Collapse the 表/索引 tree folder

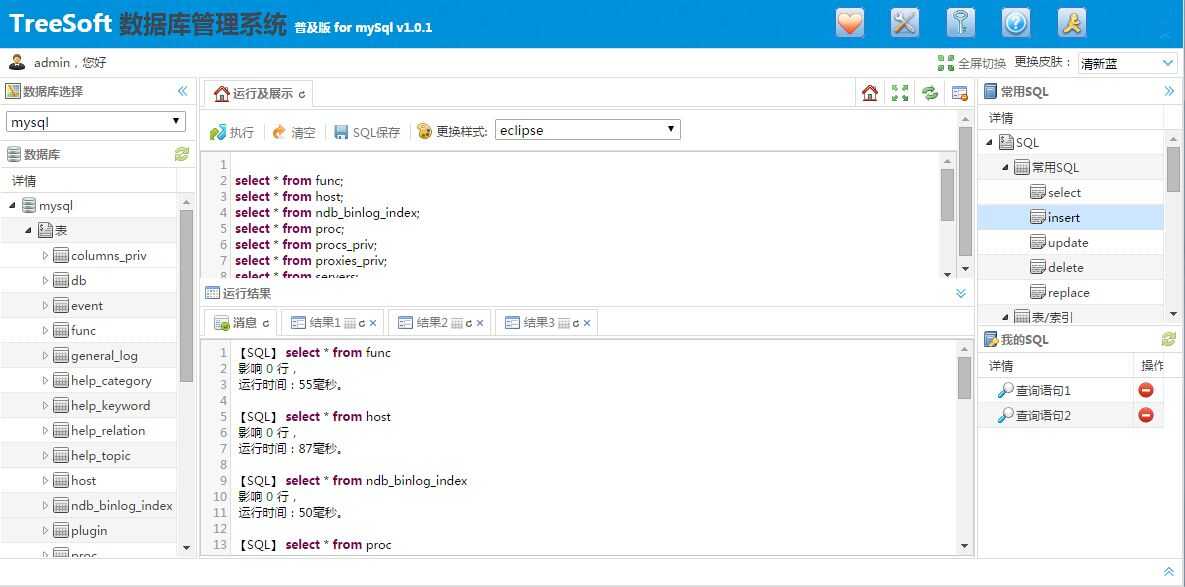click(1005, 317)
